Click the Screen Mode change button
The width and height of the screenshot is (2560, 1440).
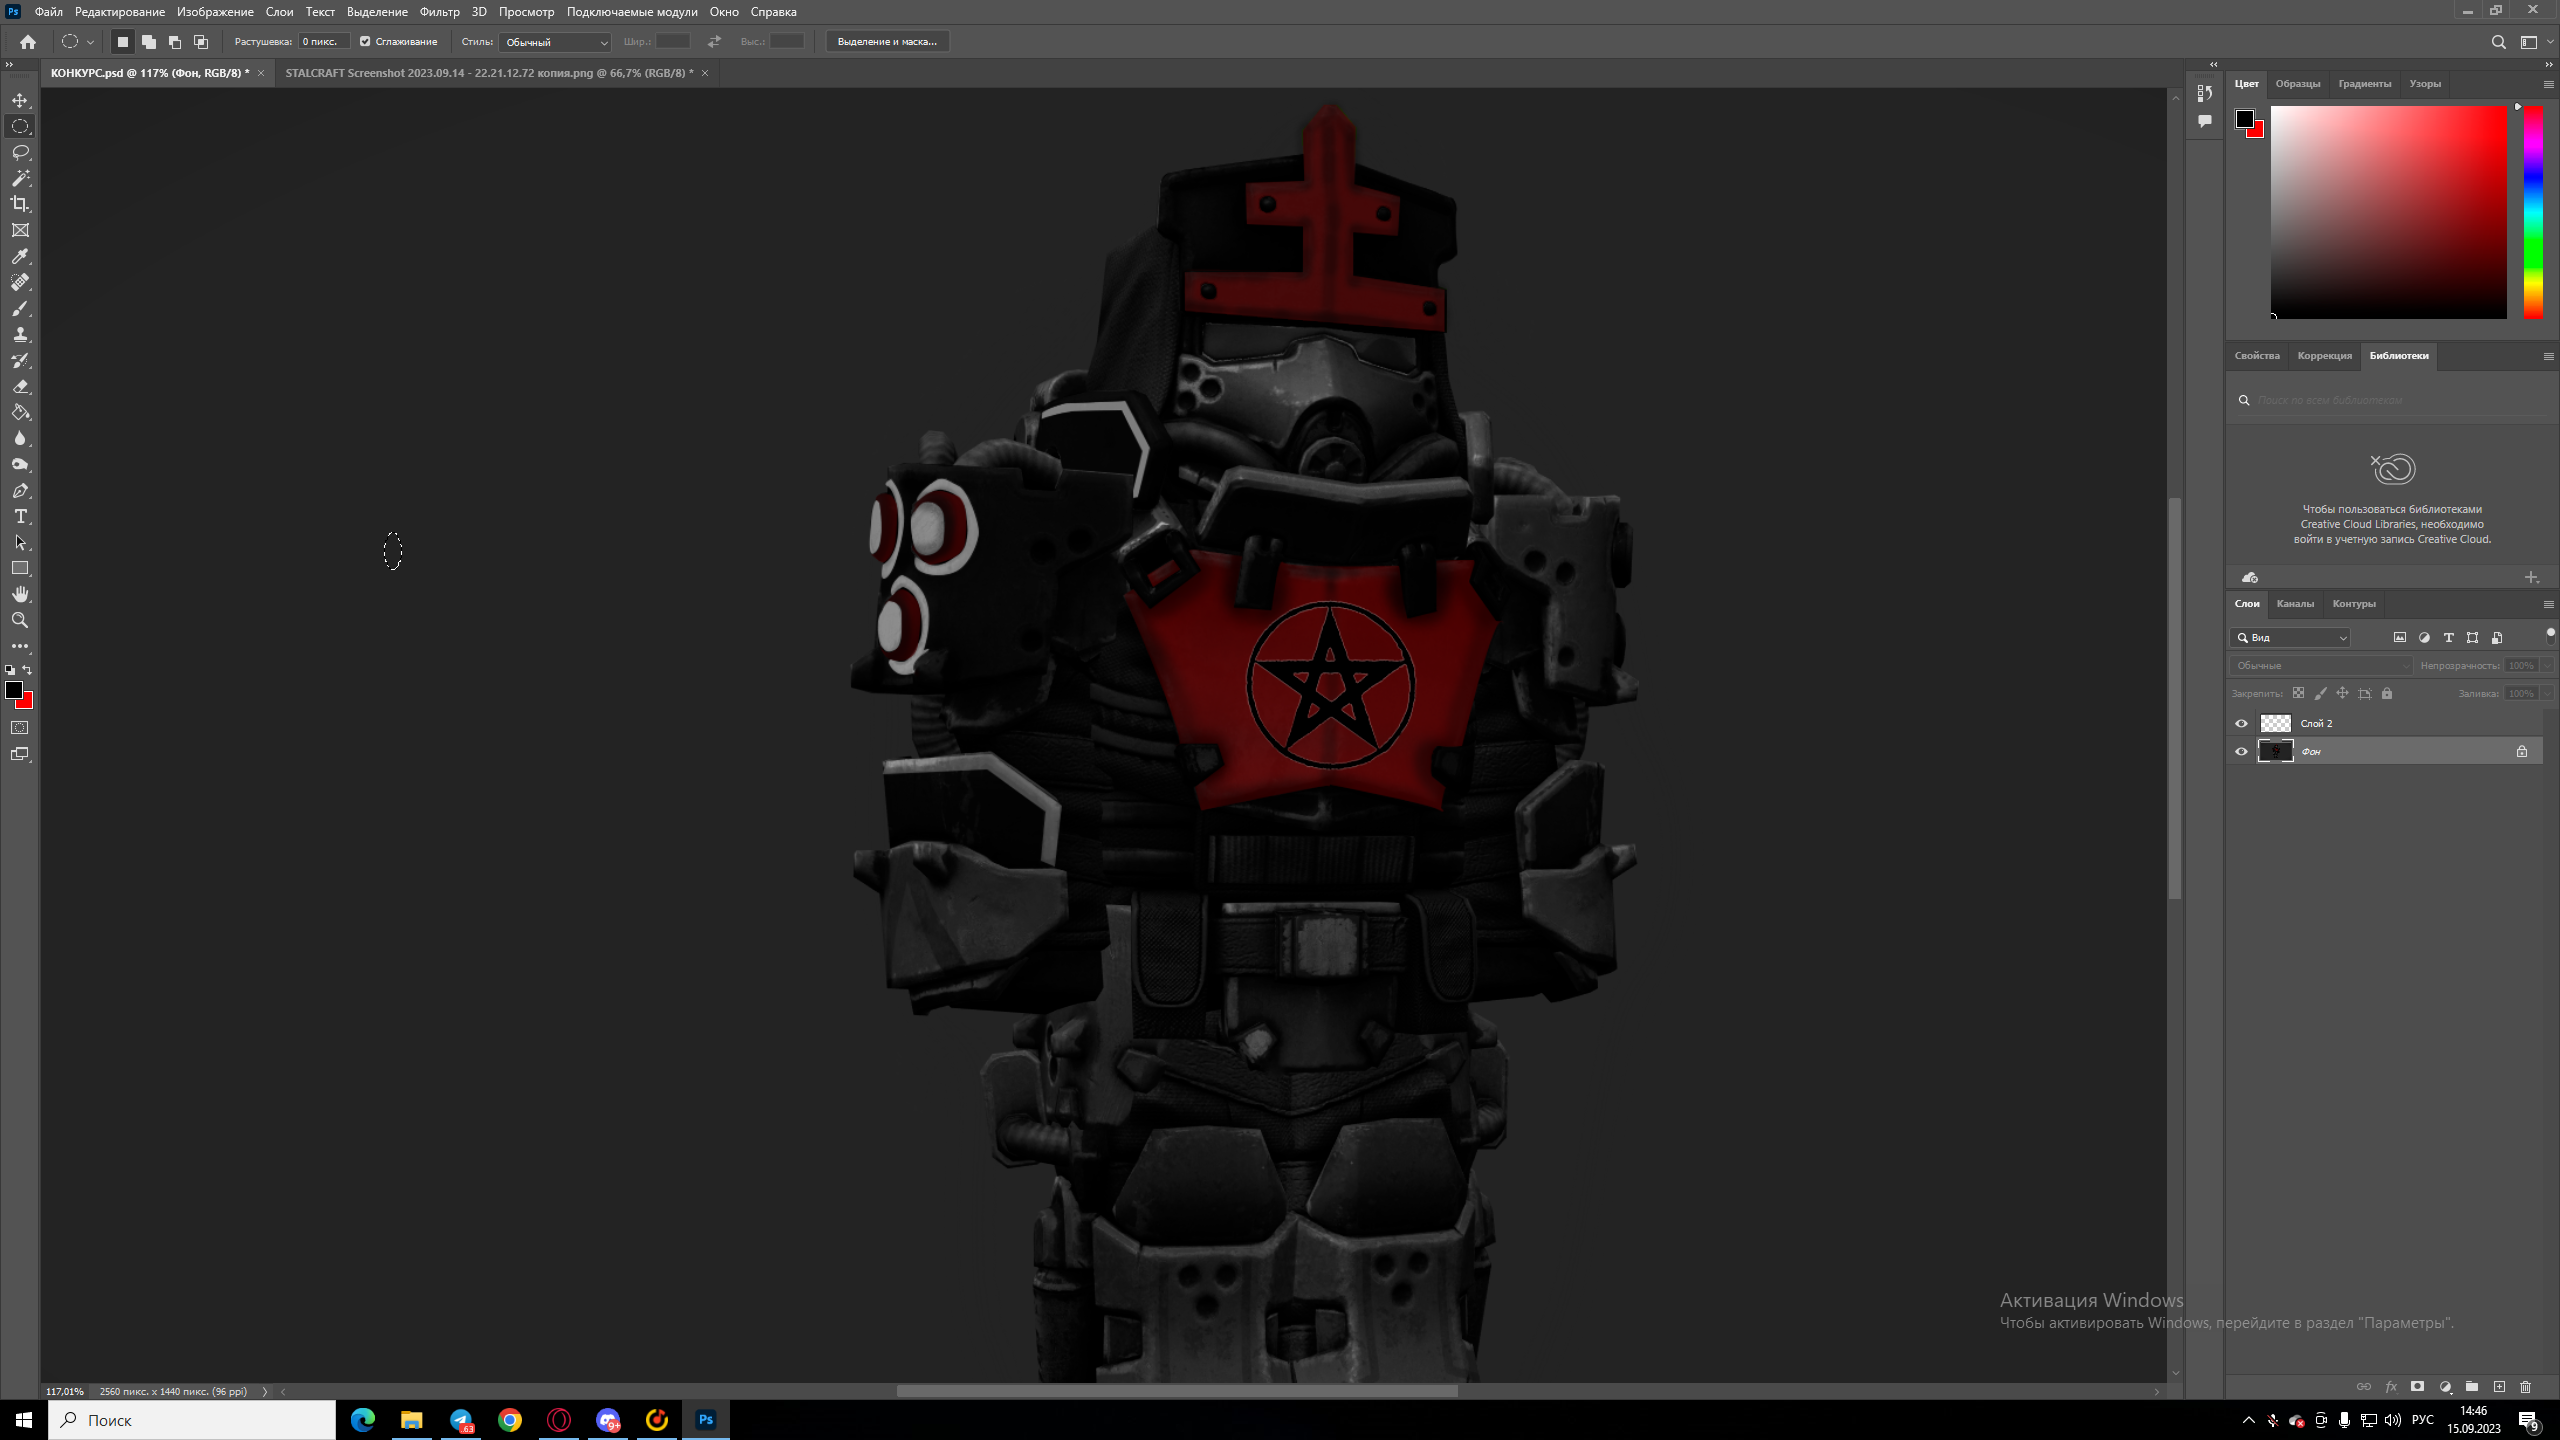tap(20, 755)
